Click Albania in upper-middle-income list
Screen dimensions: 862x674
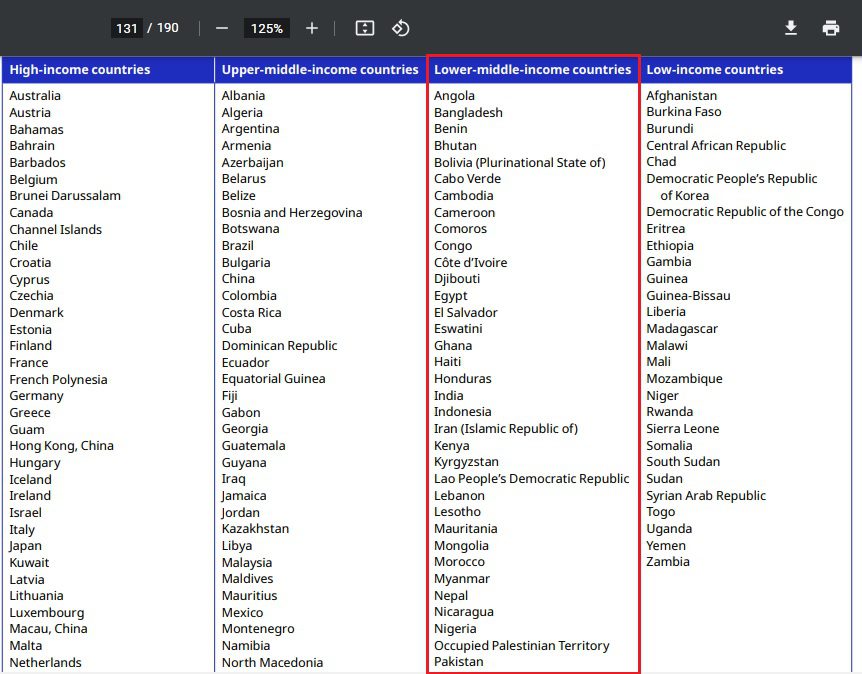[x=244, y=96]
